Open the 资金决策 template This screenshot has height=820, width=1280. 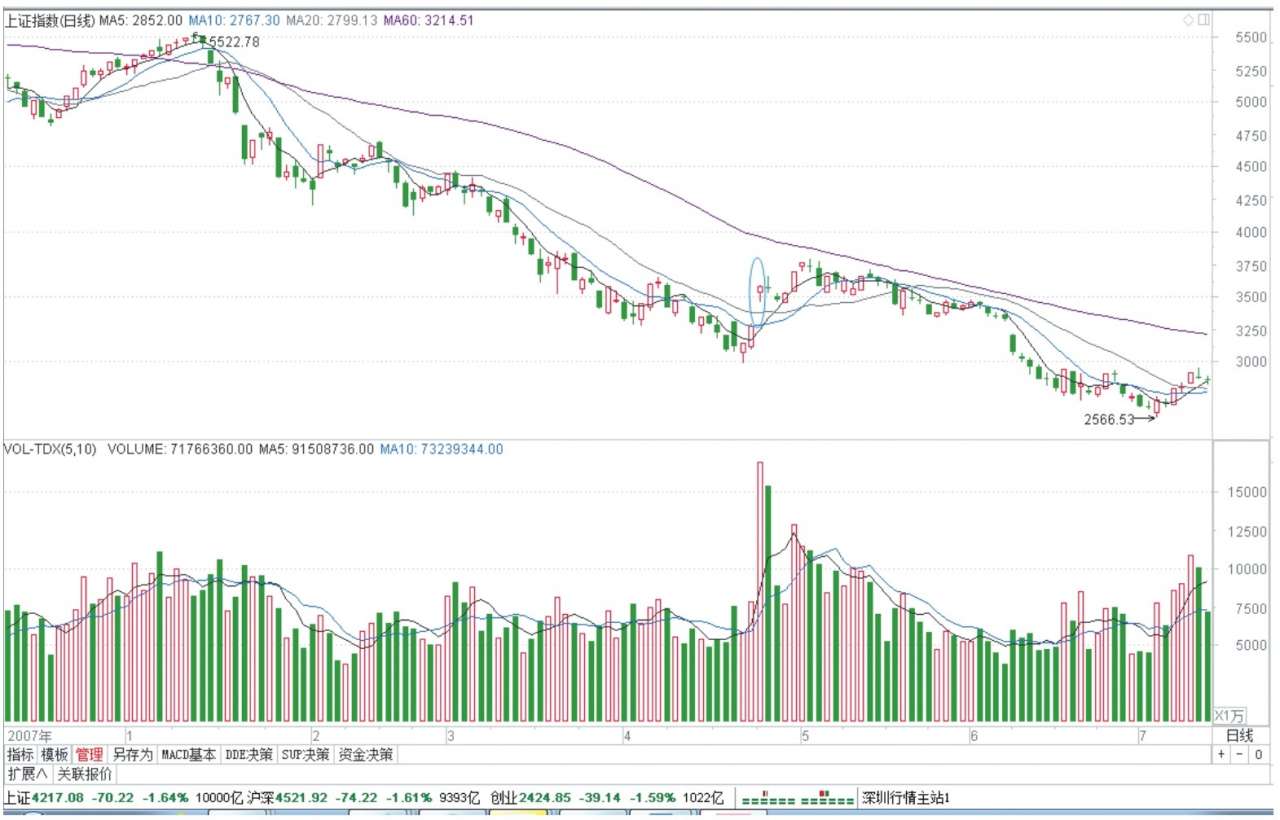coord(366,754)
